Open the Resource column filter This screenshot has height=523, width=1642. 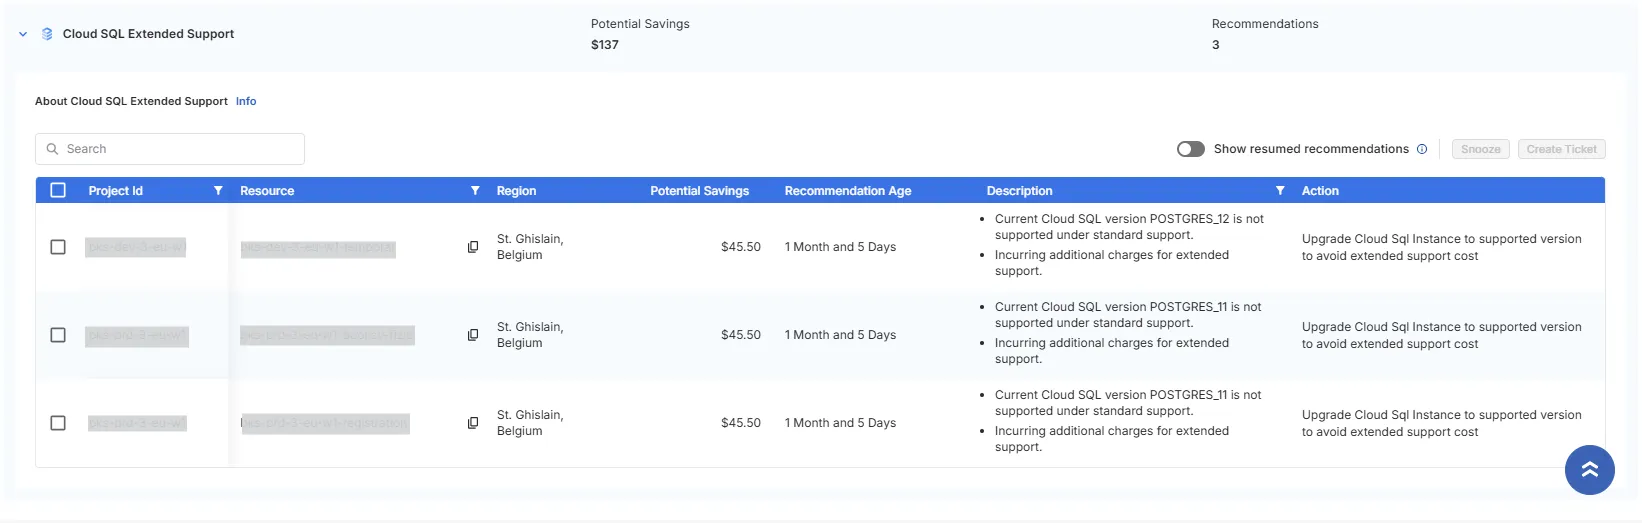click(475, 190)
